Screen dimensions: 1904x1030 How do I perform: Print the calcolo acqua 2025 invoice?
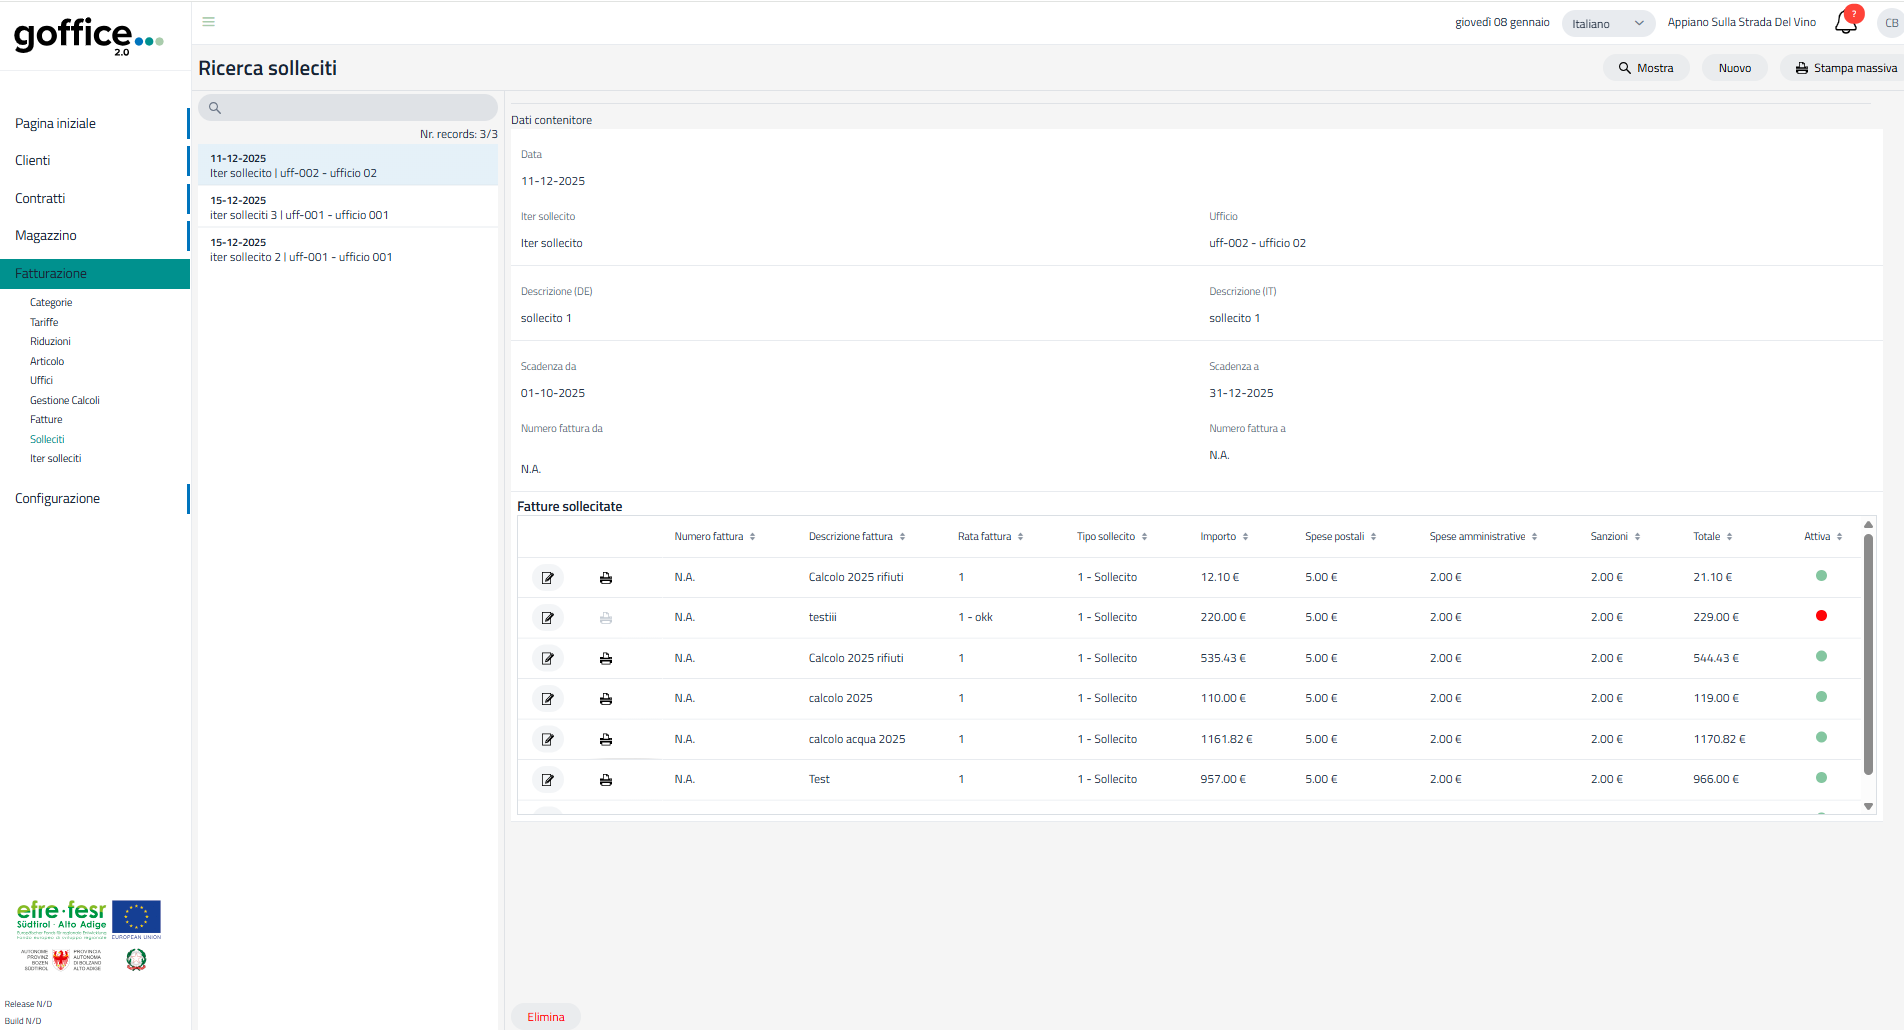point(605,740)
